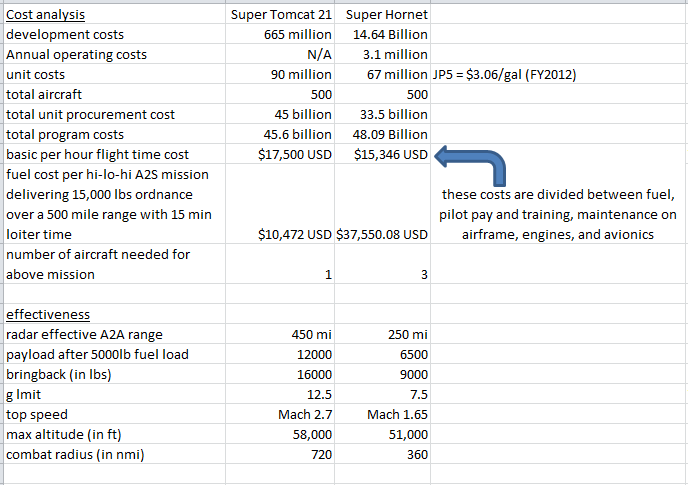Select aircraft needed value 1 for Tomcat

[280, 263]
